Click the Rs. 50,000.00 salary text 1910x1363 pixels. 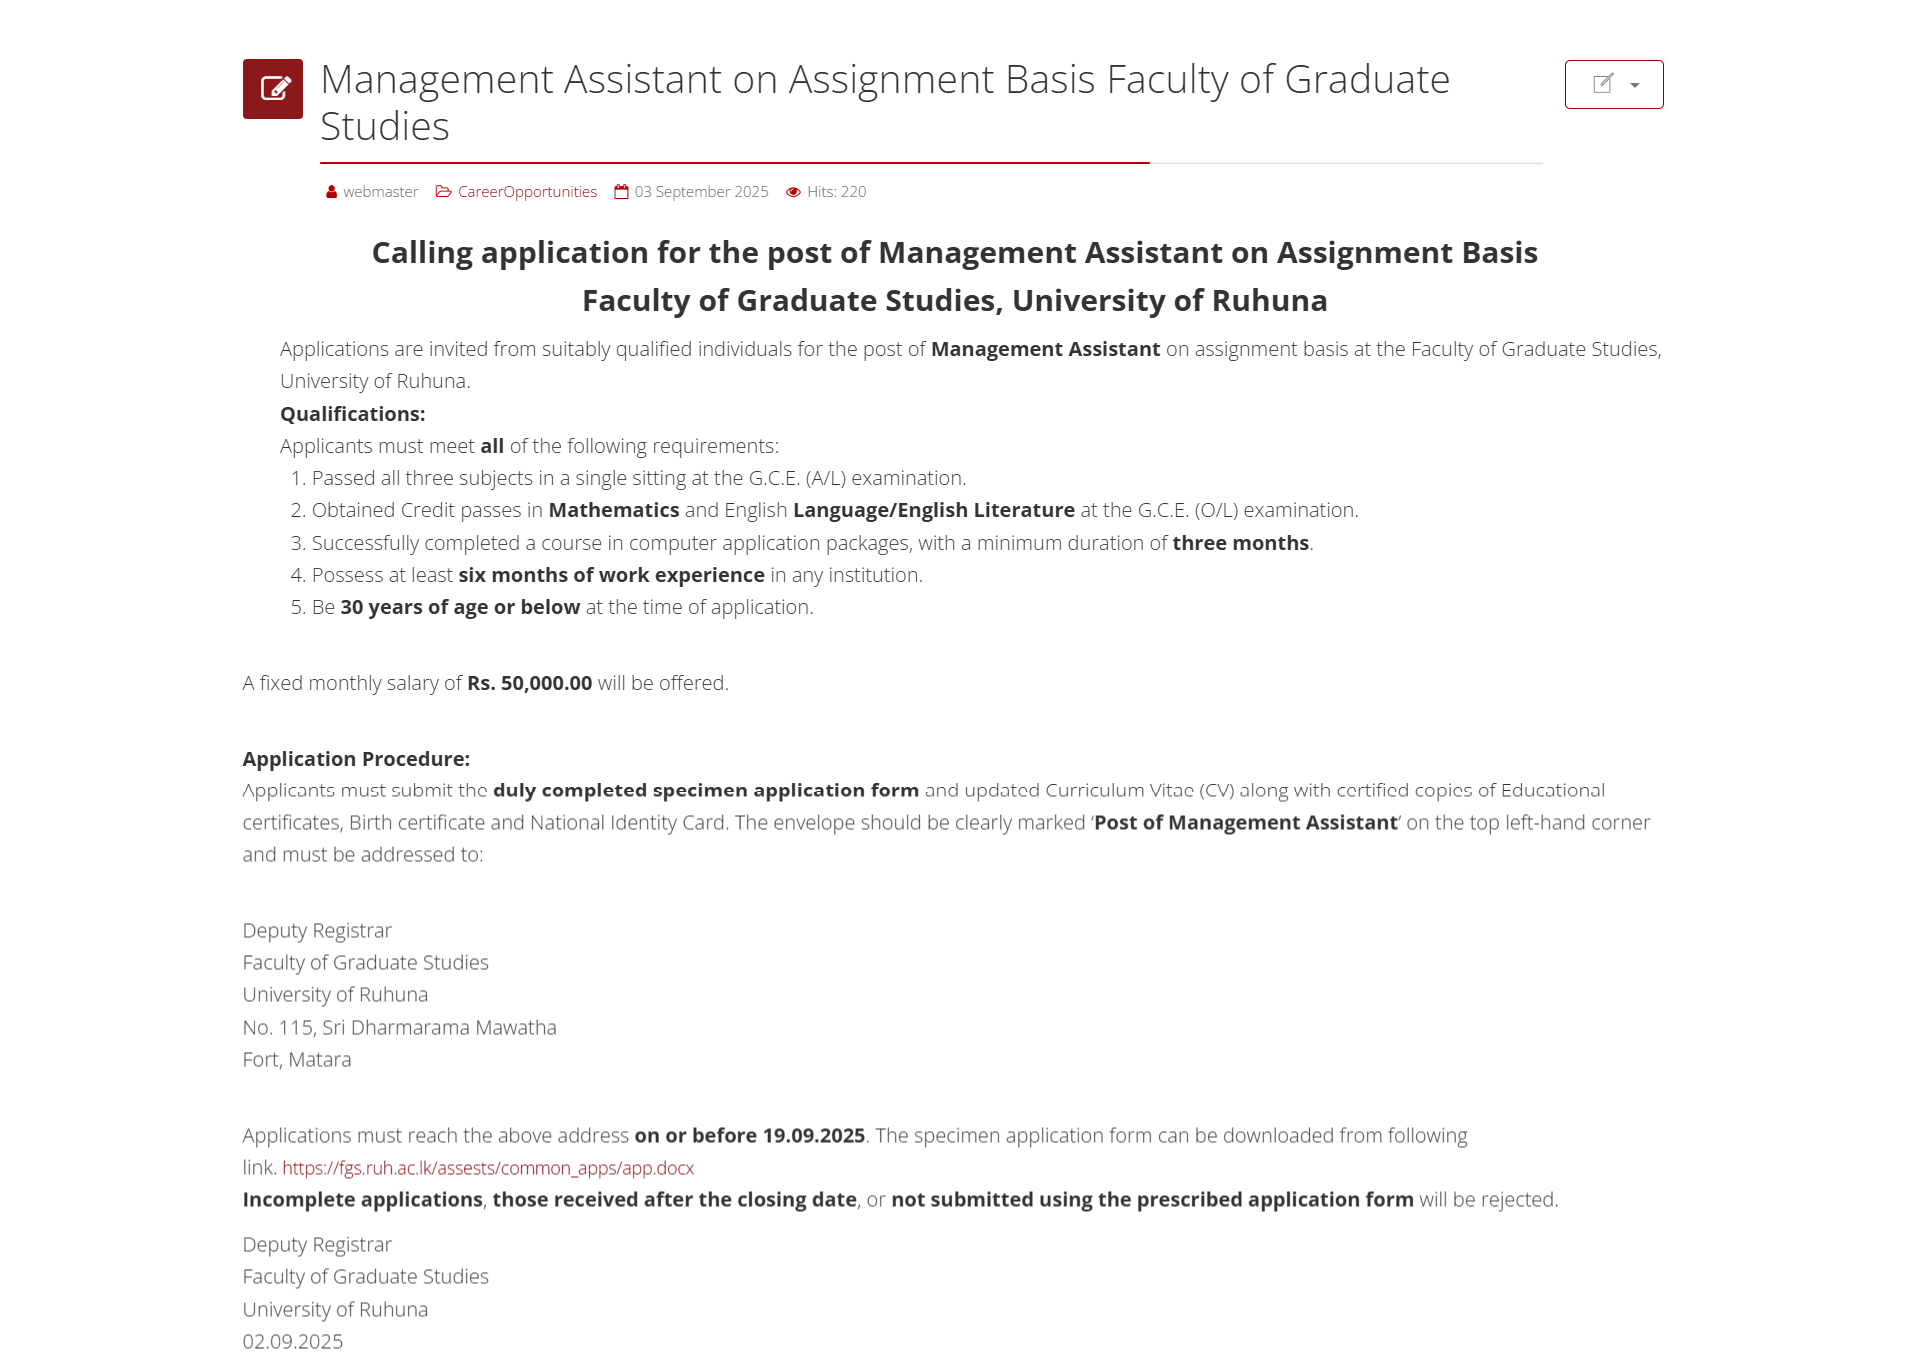[x=529, y=683]
